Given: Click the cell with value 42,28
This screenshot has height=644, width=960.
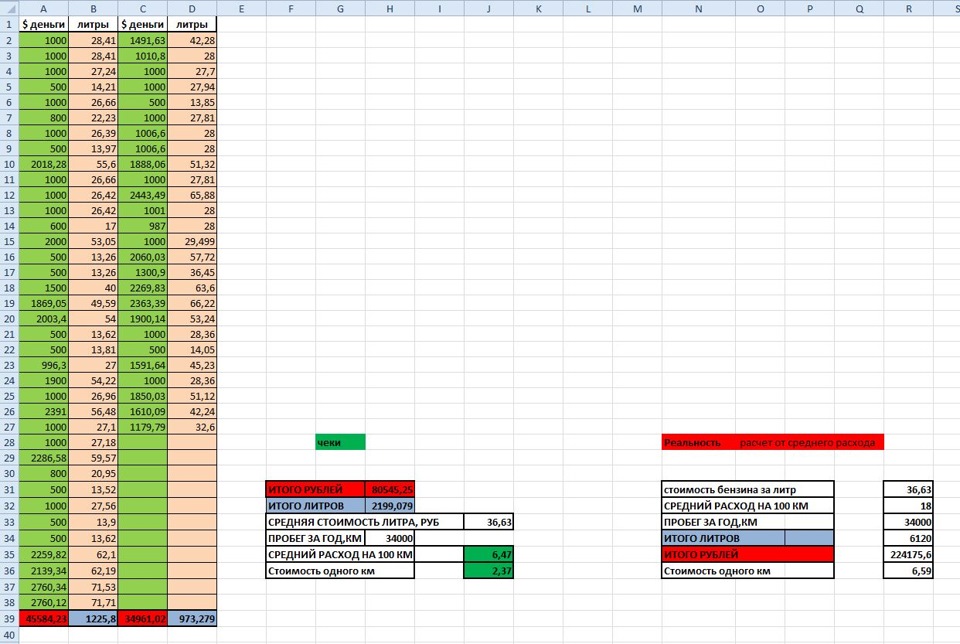Looking at the screenshot, I should (x=192, y=40).
